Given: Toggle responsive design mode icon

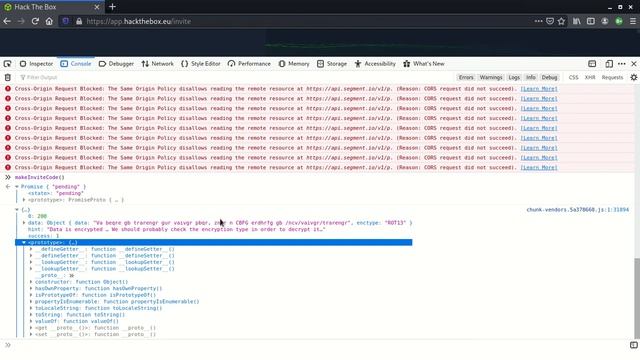Looking at the screenshot, I should point(609,64).
